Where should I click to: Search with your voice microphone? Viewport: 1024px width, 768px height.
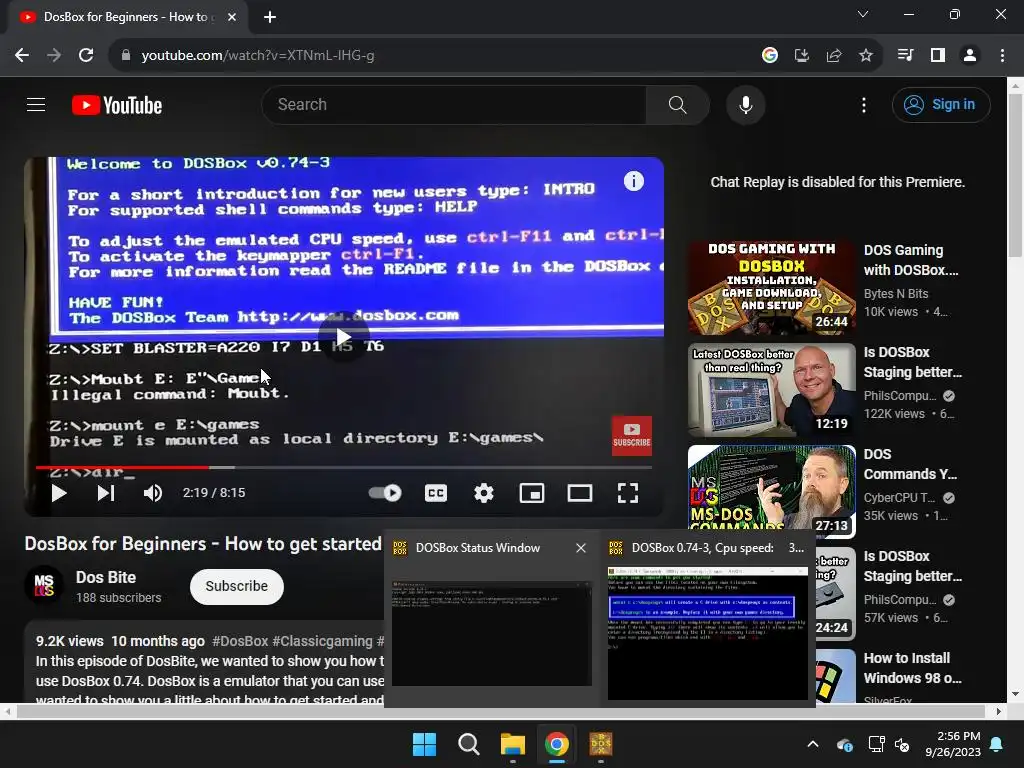[745, 104]
